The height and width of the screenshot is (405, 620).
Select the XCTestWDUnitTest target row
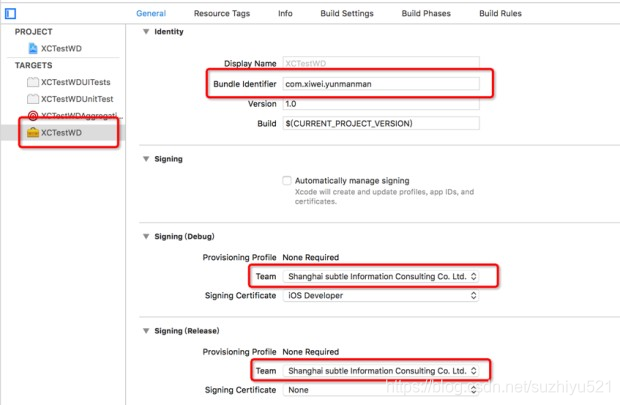click(x=63, y=98)
